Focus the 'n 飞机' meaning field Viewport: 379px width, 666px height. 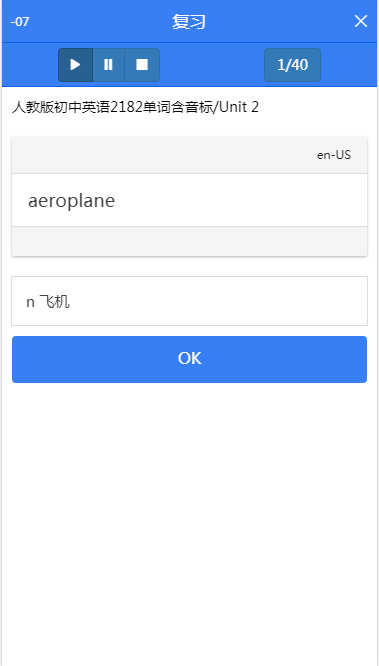[x=190, y=301]
